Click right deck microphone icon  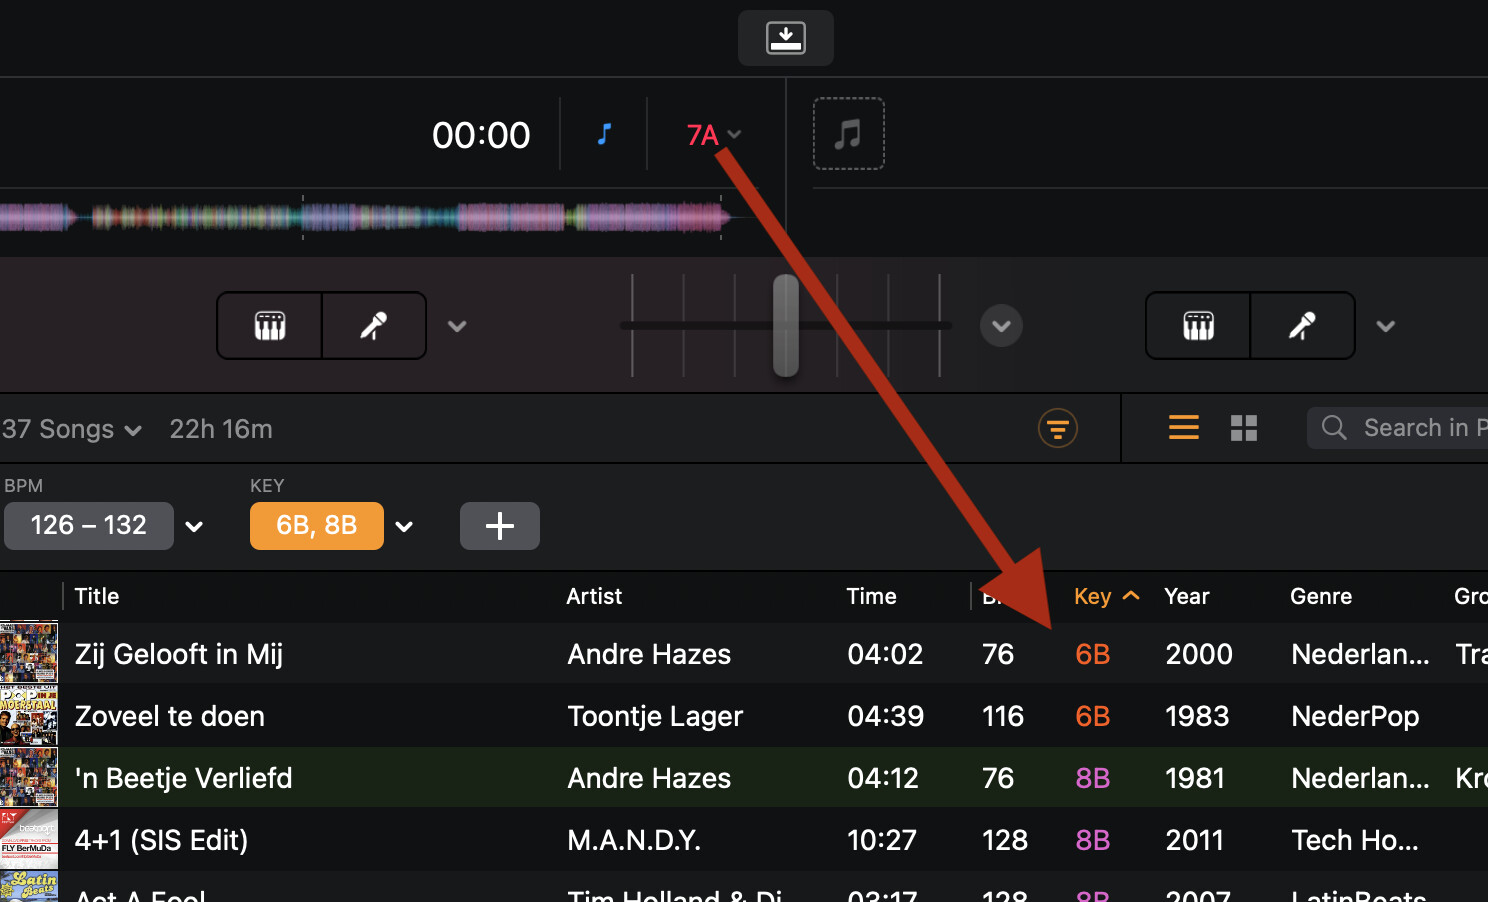tap(1302, 326)
